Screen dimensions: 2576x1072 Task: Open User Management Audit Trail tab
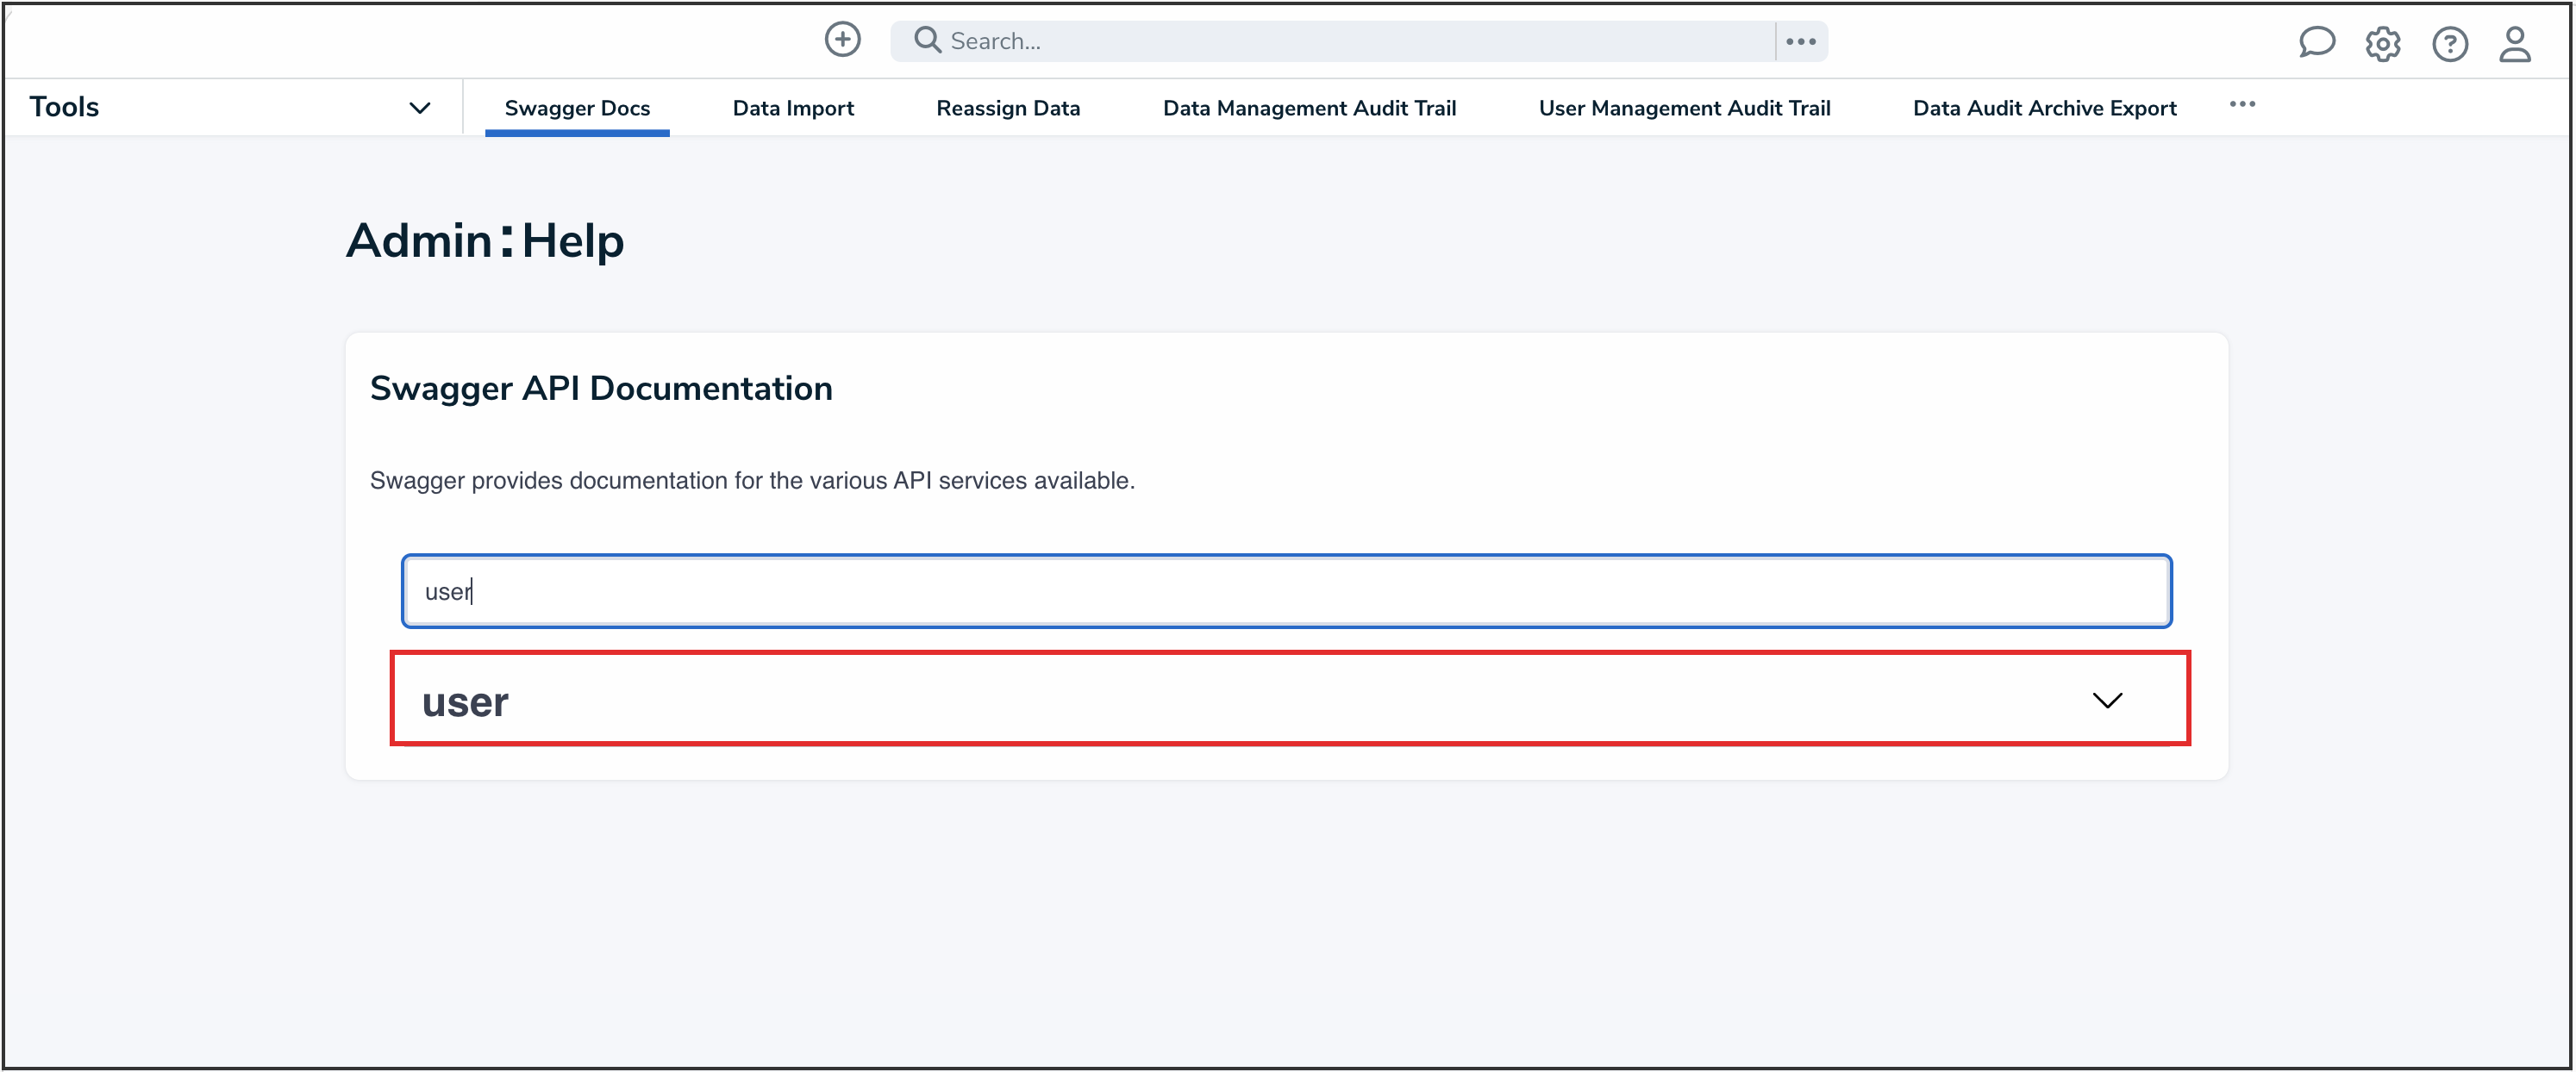tap(1684, 108)
